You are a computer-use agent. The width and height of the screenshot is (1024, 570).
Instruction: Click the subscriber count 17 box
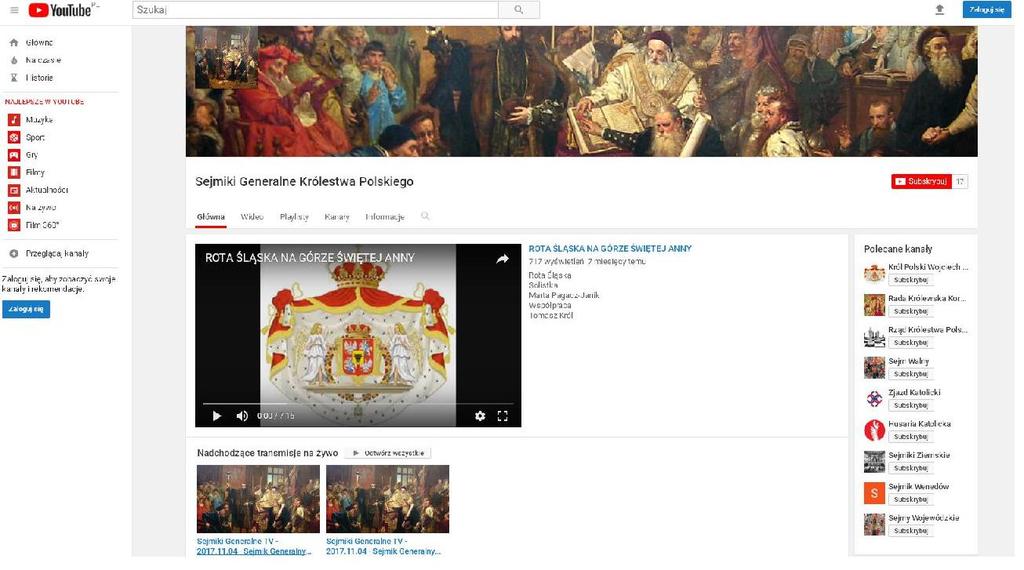[960, 182]
